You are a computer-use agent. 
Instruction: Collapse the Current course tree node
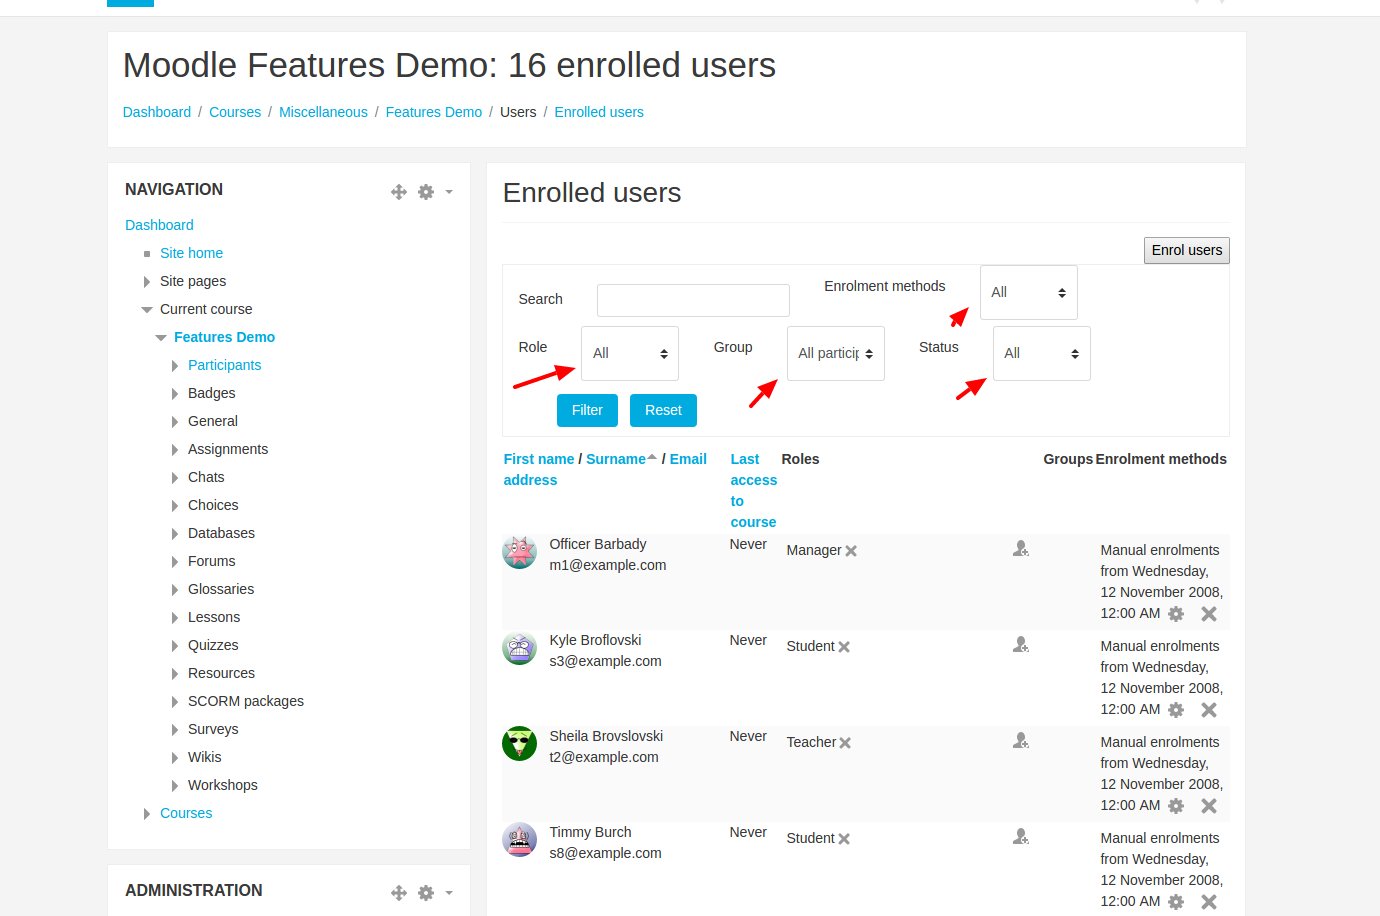click(147, 310)
